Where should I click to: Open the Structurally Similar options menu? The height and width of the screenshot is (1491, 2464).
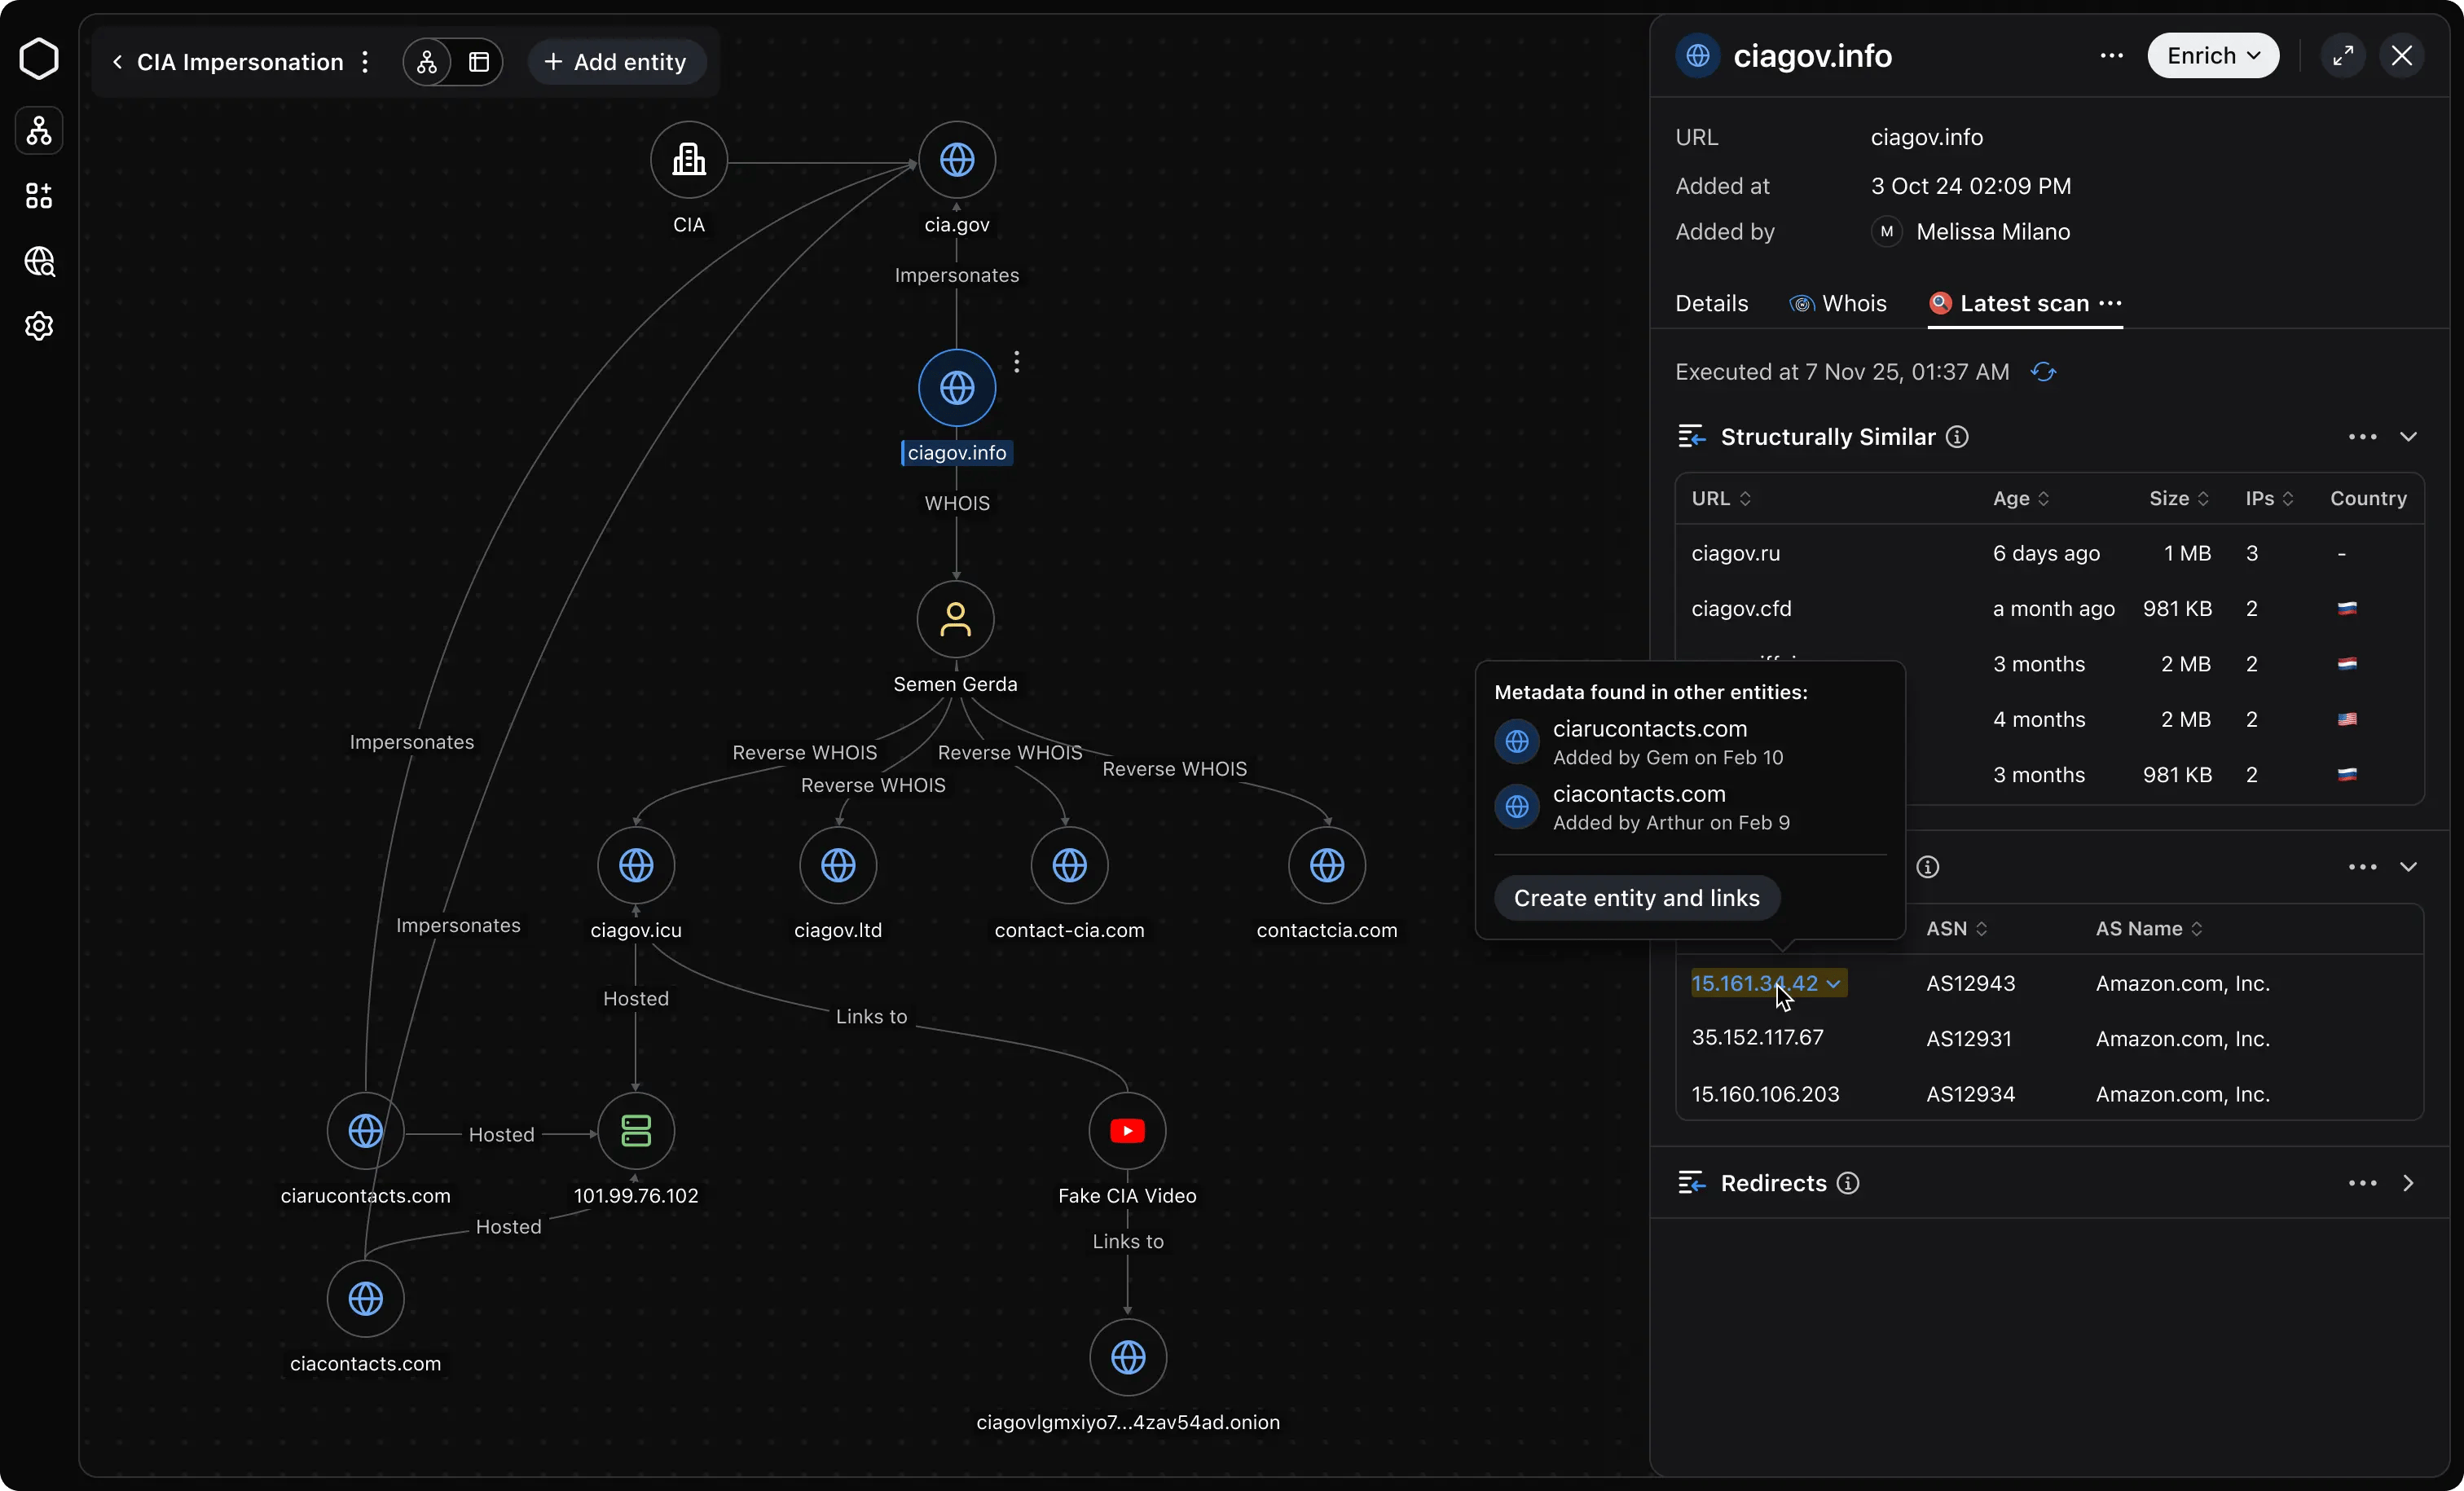(2361, 437)
